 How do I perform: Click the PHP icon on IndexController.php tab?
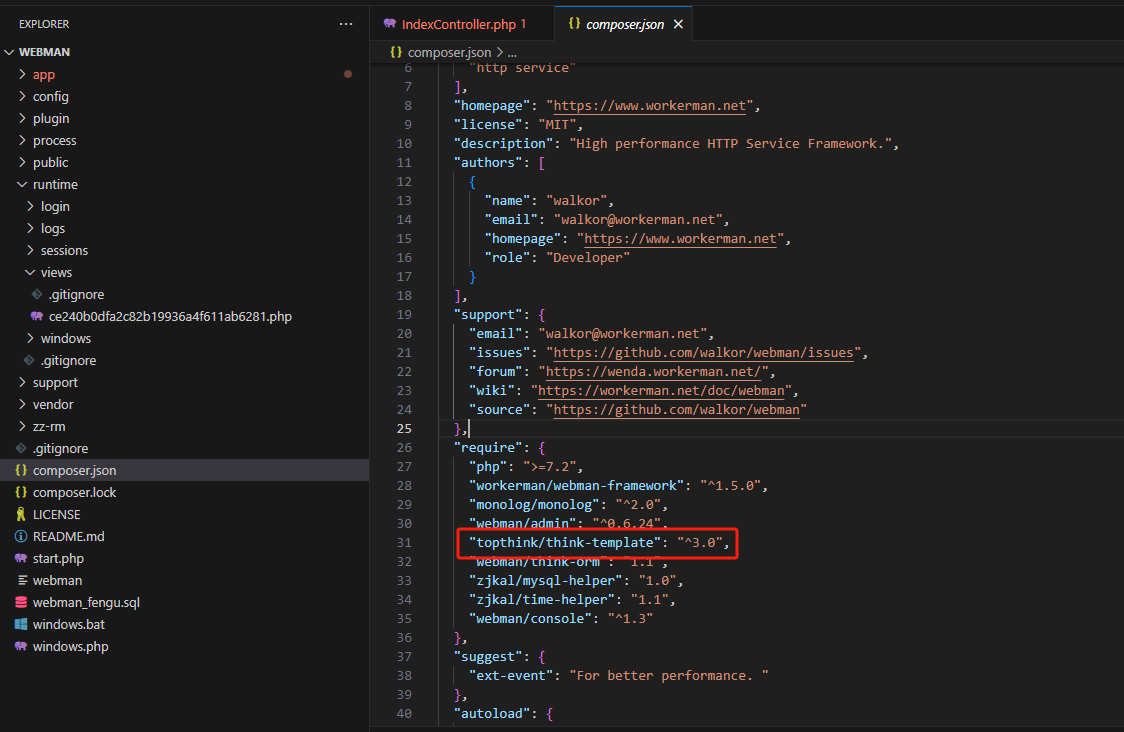coord(389,24)
